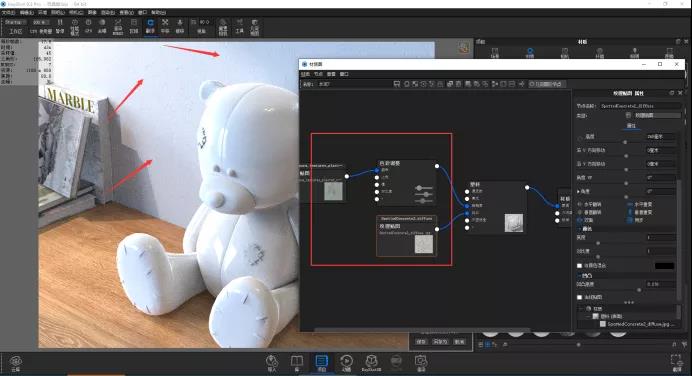Click the 节点名称 node name field

(x=640, y=106)
